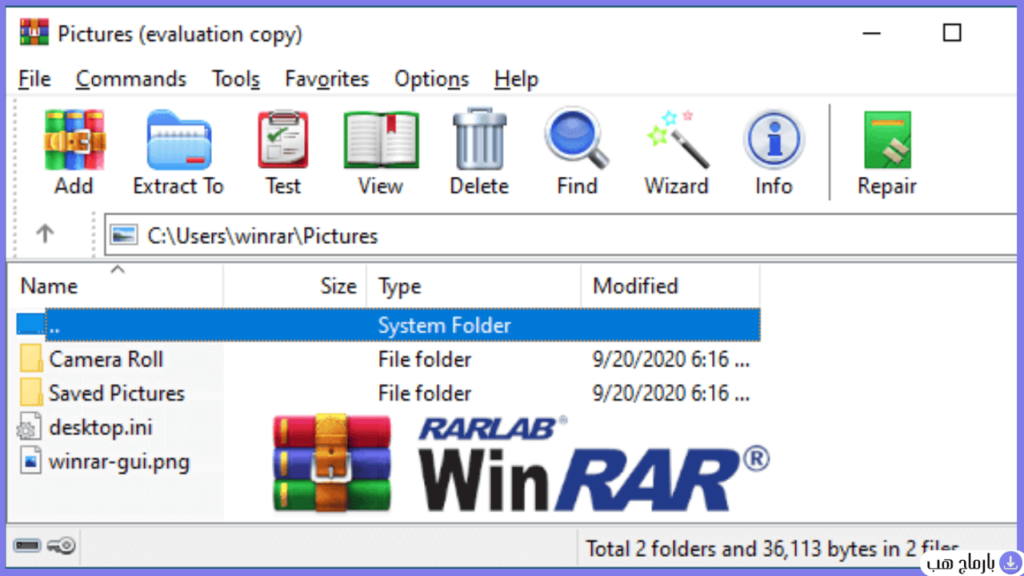This screenshot has width=1024, height=576.
Task: Click the address path field showing C:\Users\winrar\Pictures
Action: coord(561,235)
